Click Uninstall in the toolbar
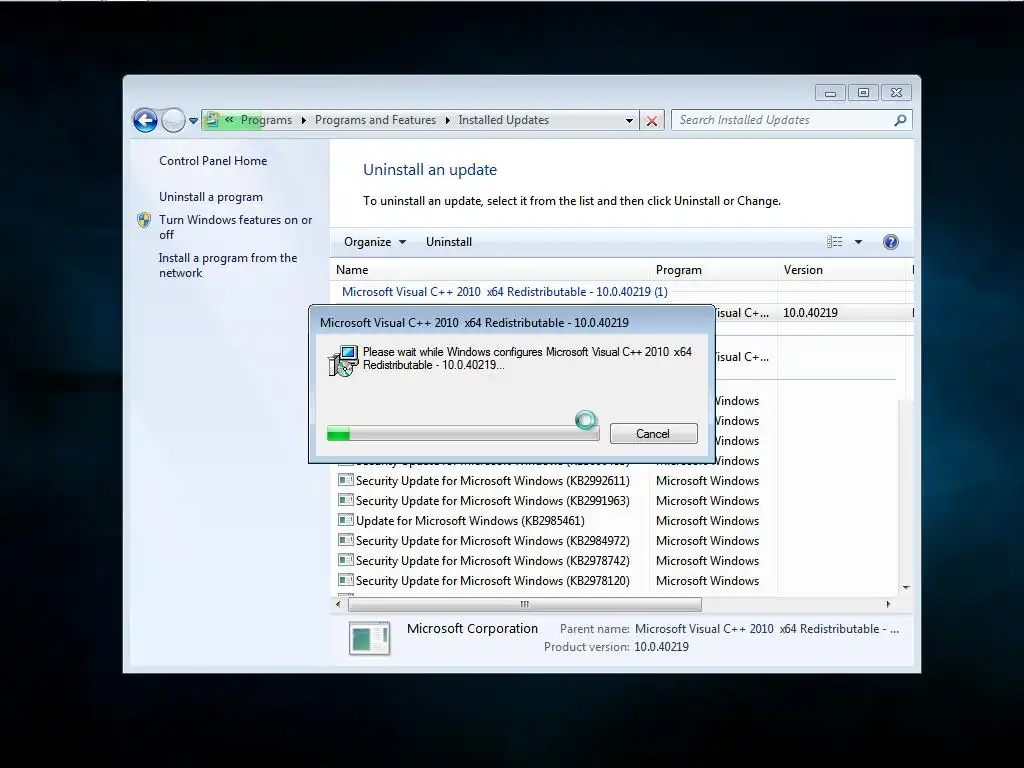This screenshot has height=768, width=1024. pyautogui.click(x=449, y=242)
